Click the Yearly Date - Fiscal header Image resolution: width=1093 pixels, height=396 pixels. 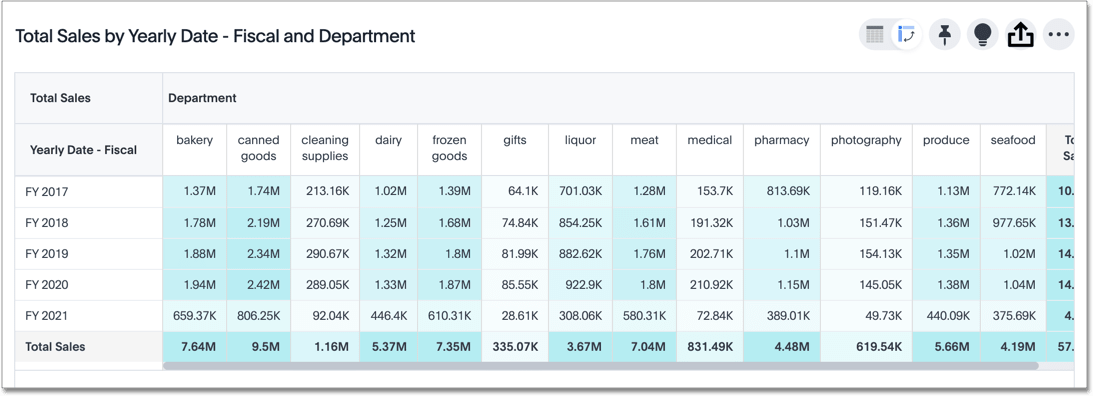click(84, 150)
